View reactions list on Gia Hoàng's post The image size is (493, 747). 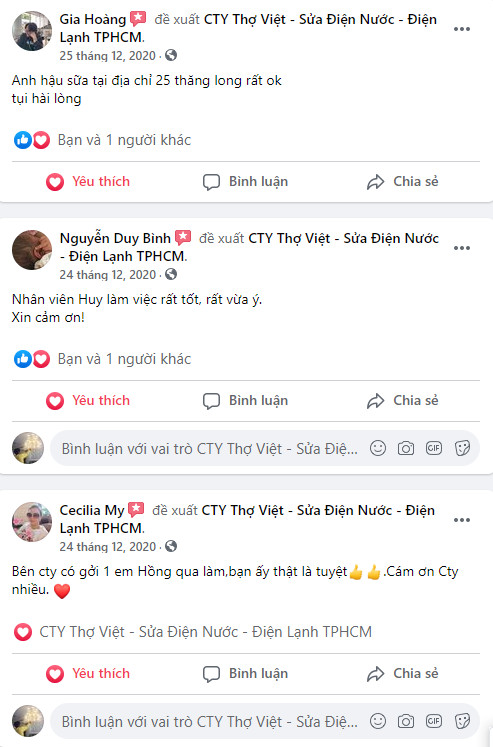pyautogui.click(x=124, y=140)
